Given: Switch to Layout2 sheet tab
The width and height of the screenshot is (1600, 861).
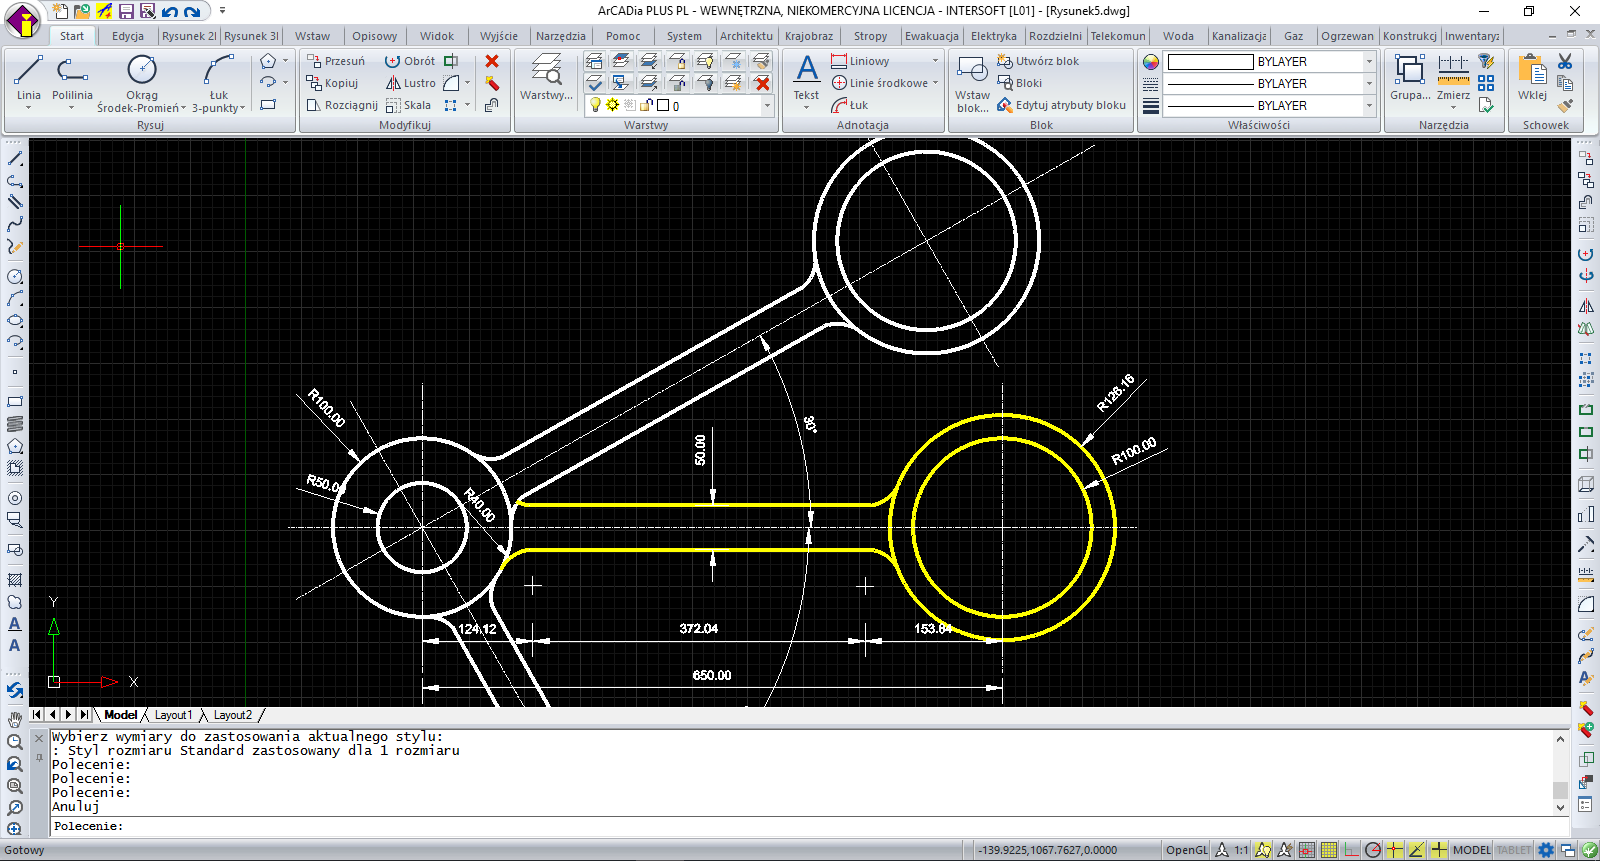Looking at the screenshot, I should [233, 715].
